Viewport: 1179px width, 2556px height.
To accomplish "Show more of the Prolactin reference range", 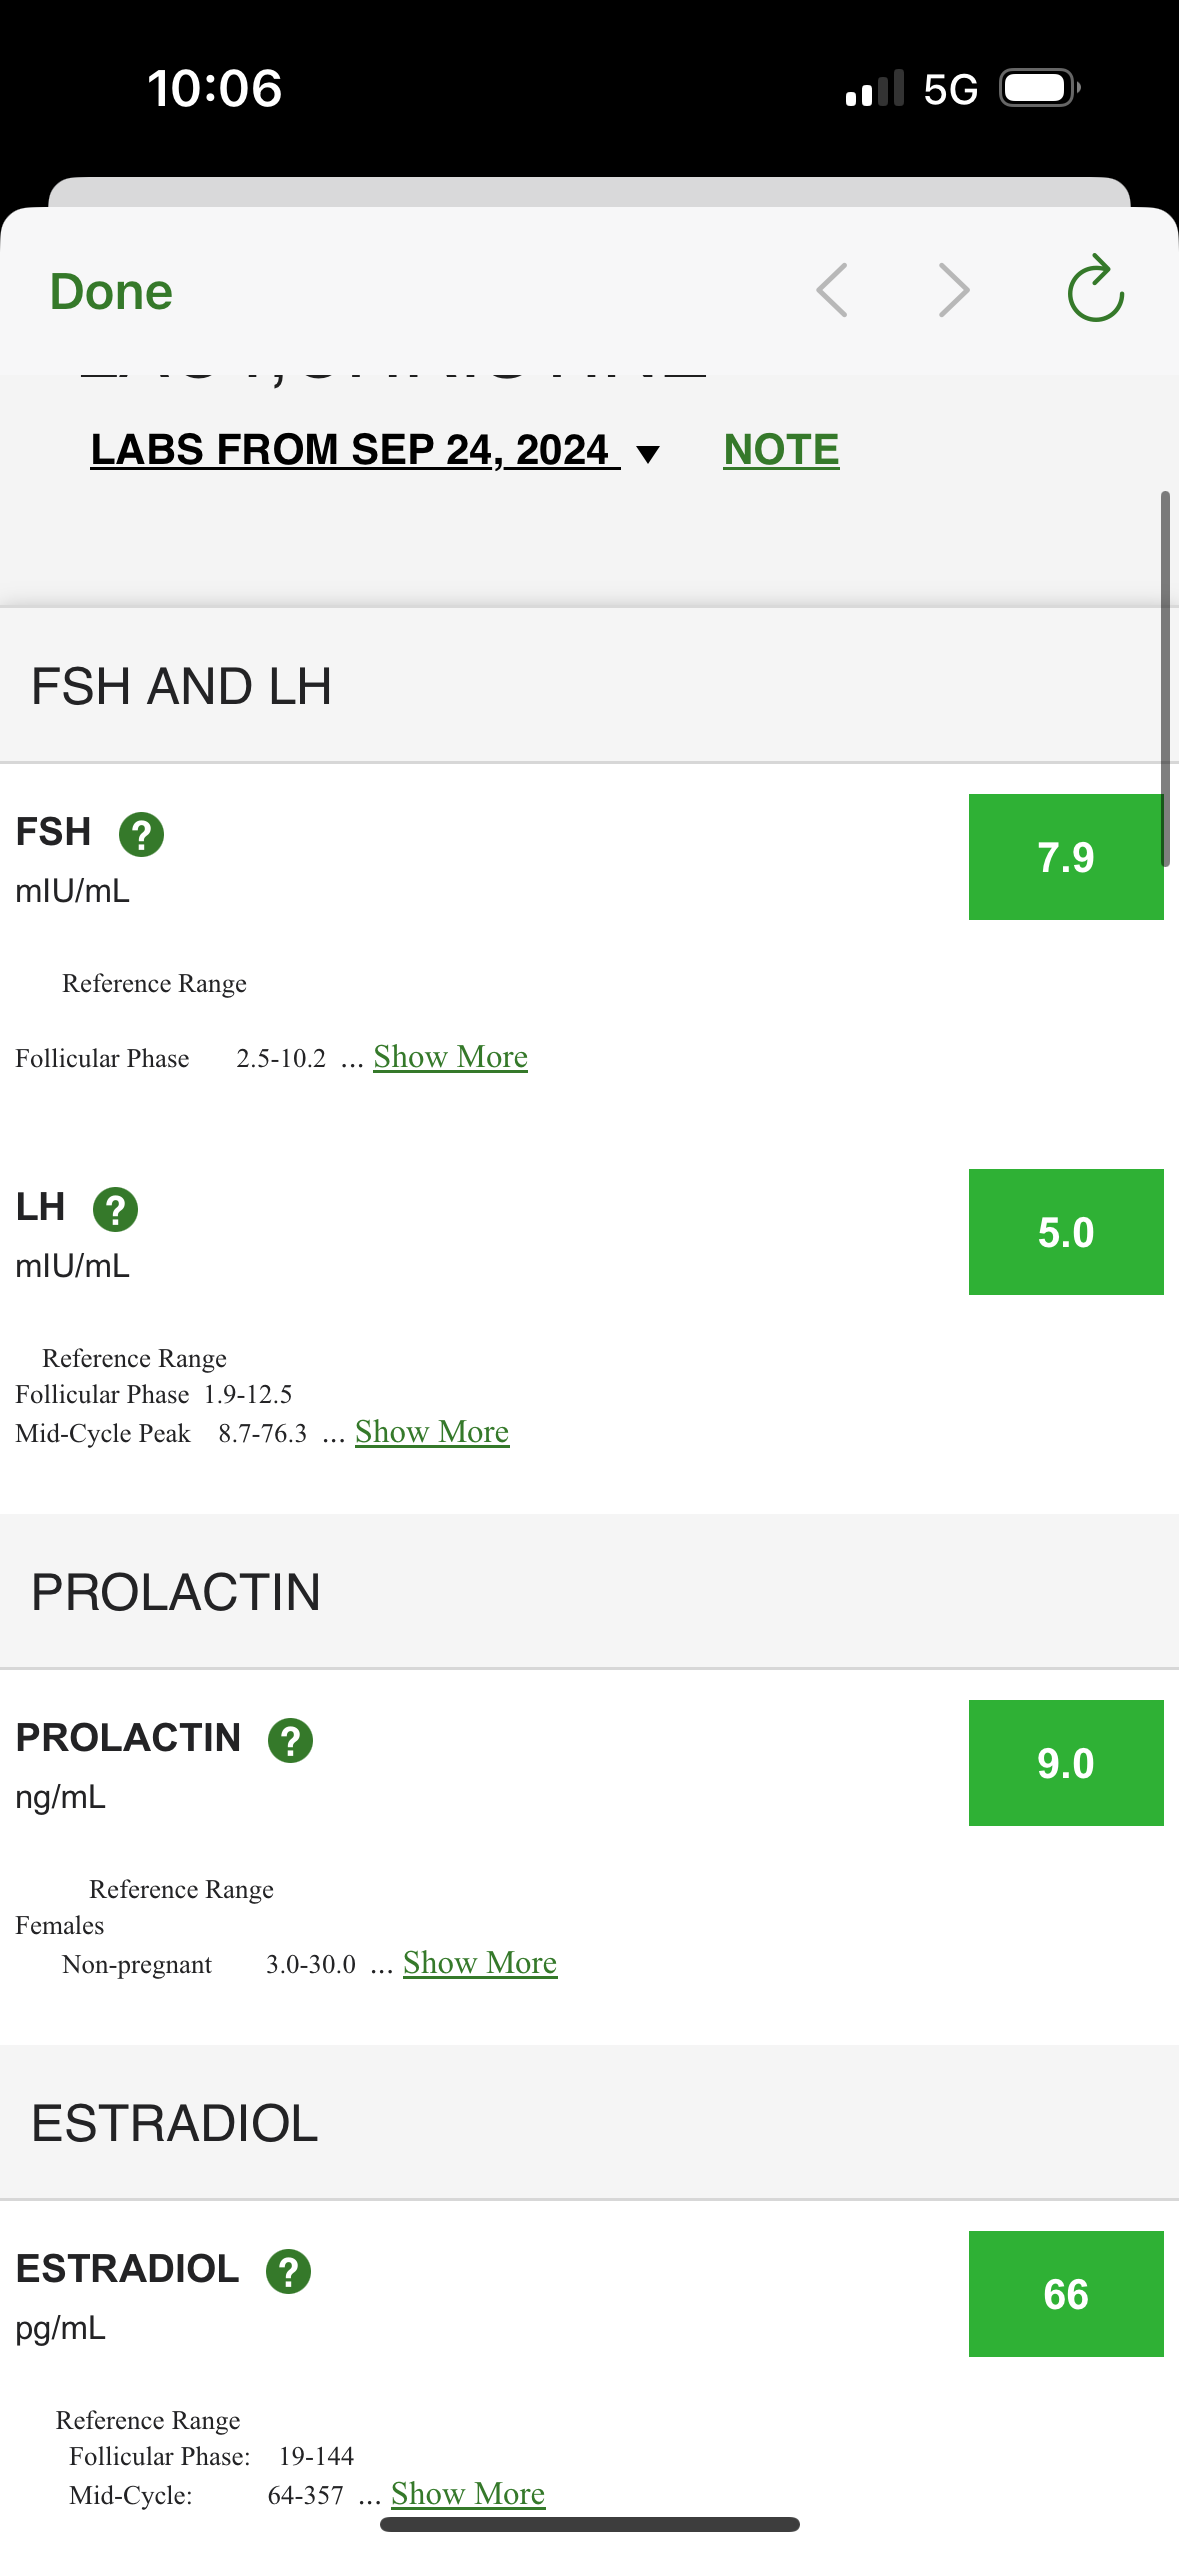I will point(480,1963).
